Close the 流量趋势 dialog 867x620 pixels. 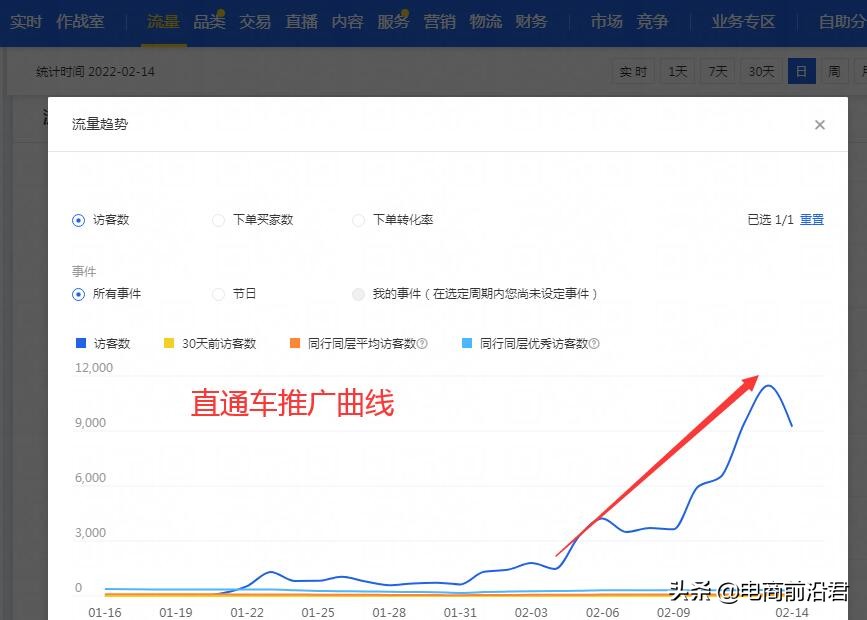pos(820,124)
